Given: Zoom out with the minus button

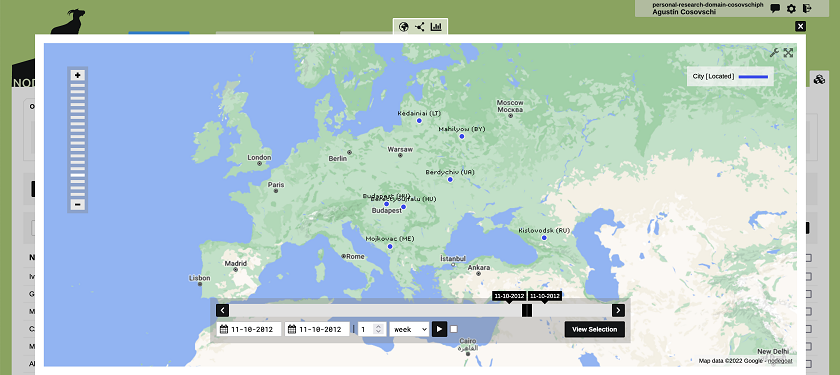Looking at the screenshot, I should 78,205.
